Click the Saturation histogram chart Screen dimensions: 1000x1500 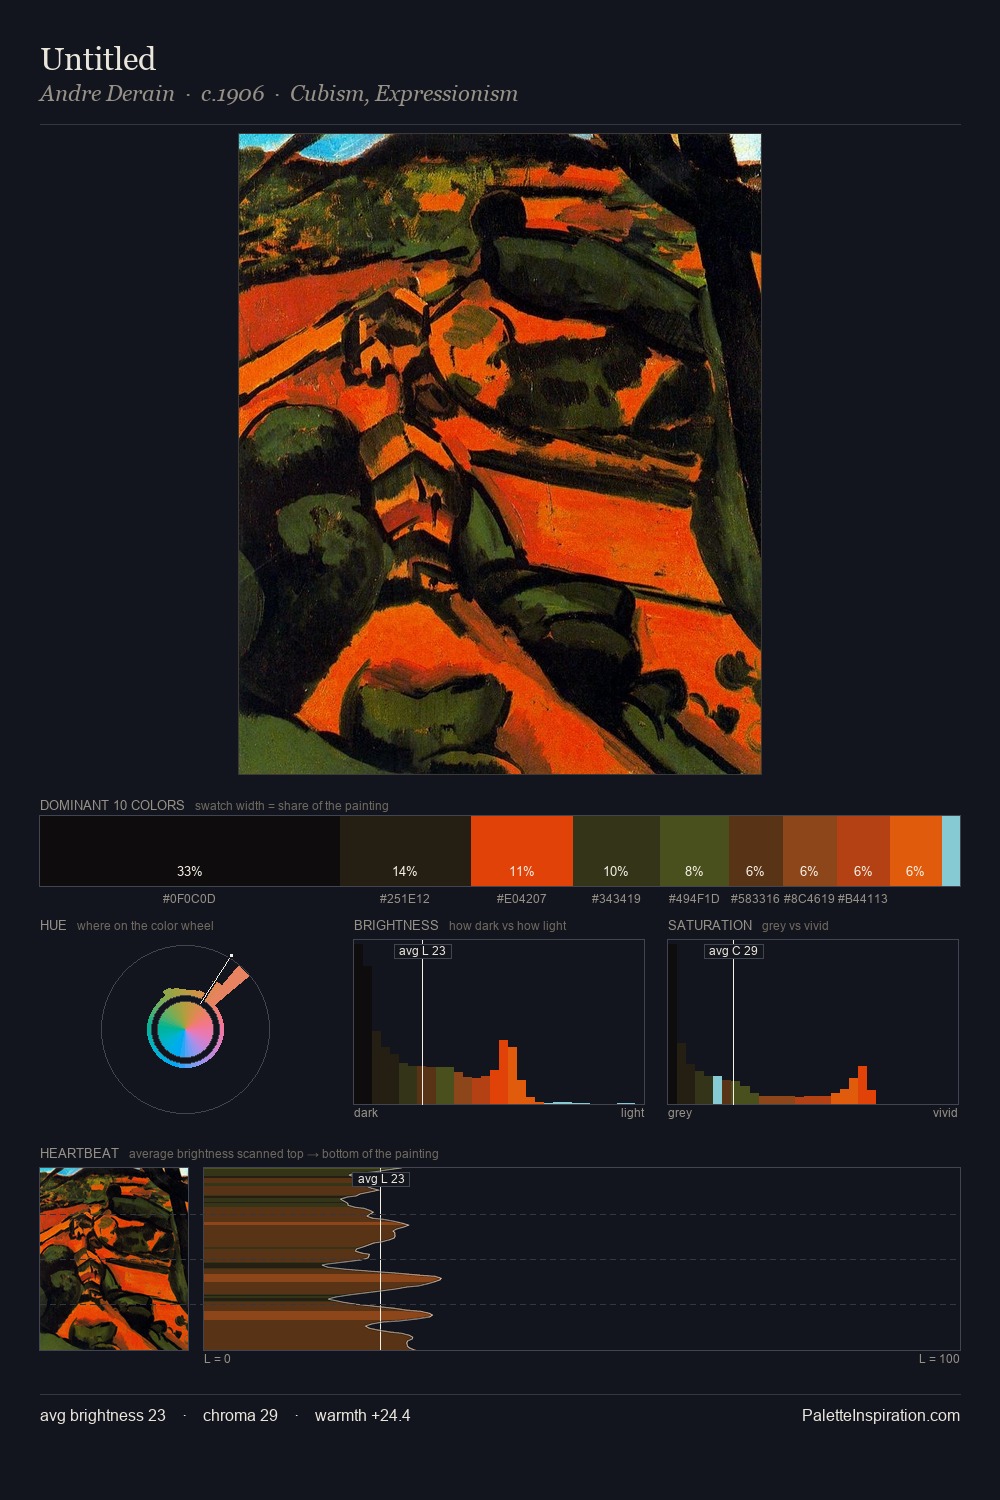813,1022
